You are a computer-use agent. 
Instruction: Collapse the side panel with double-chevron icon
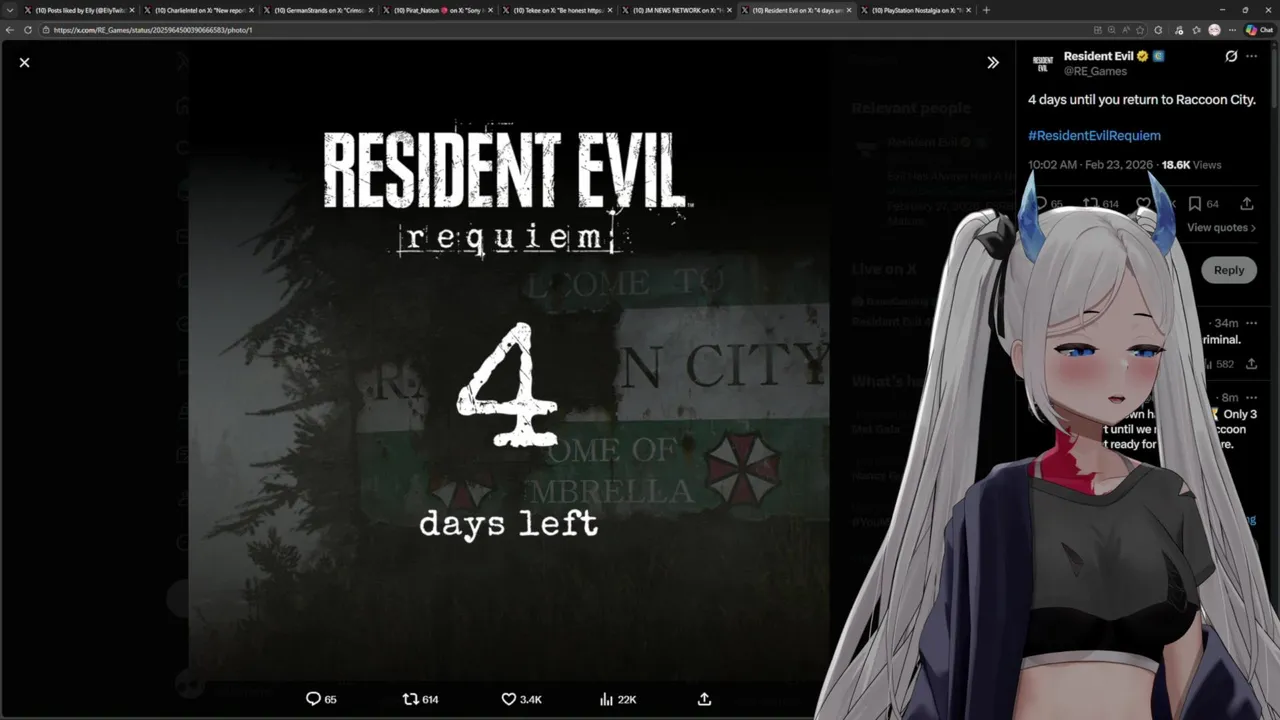coord(992,62)
